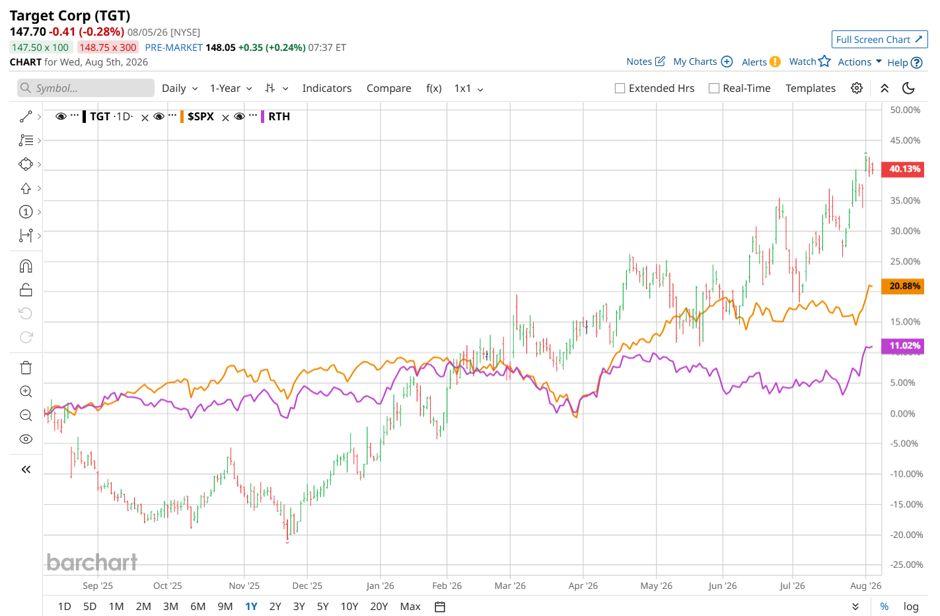This screenshot has width=940, height=616.
Task: Delete drawings with the trash icon
Action: [26, 367]
